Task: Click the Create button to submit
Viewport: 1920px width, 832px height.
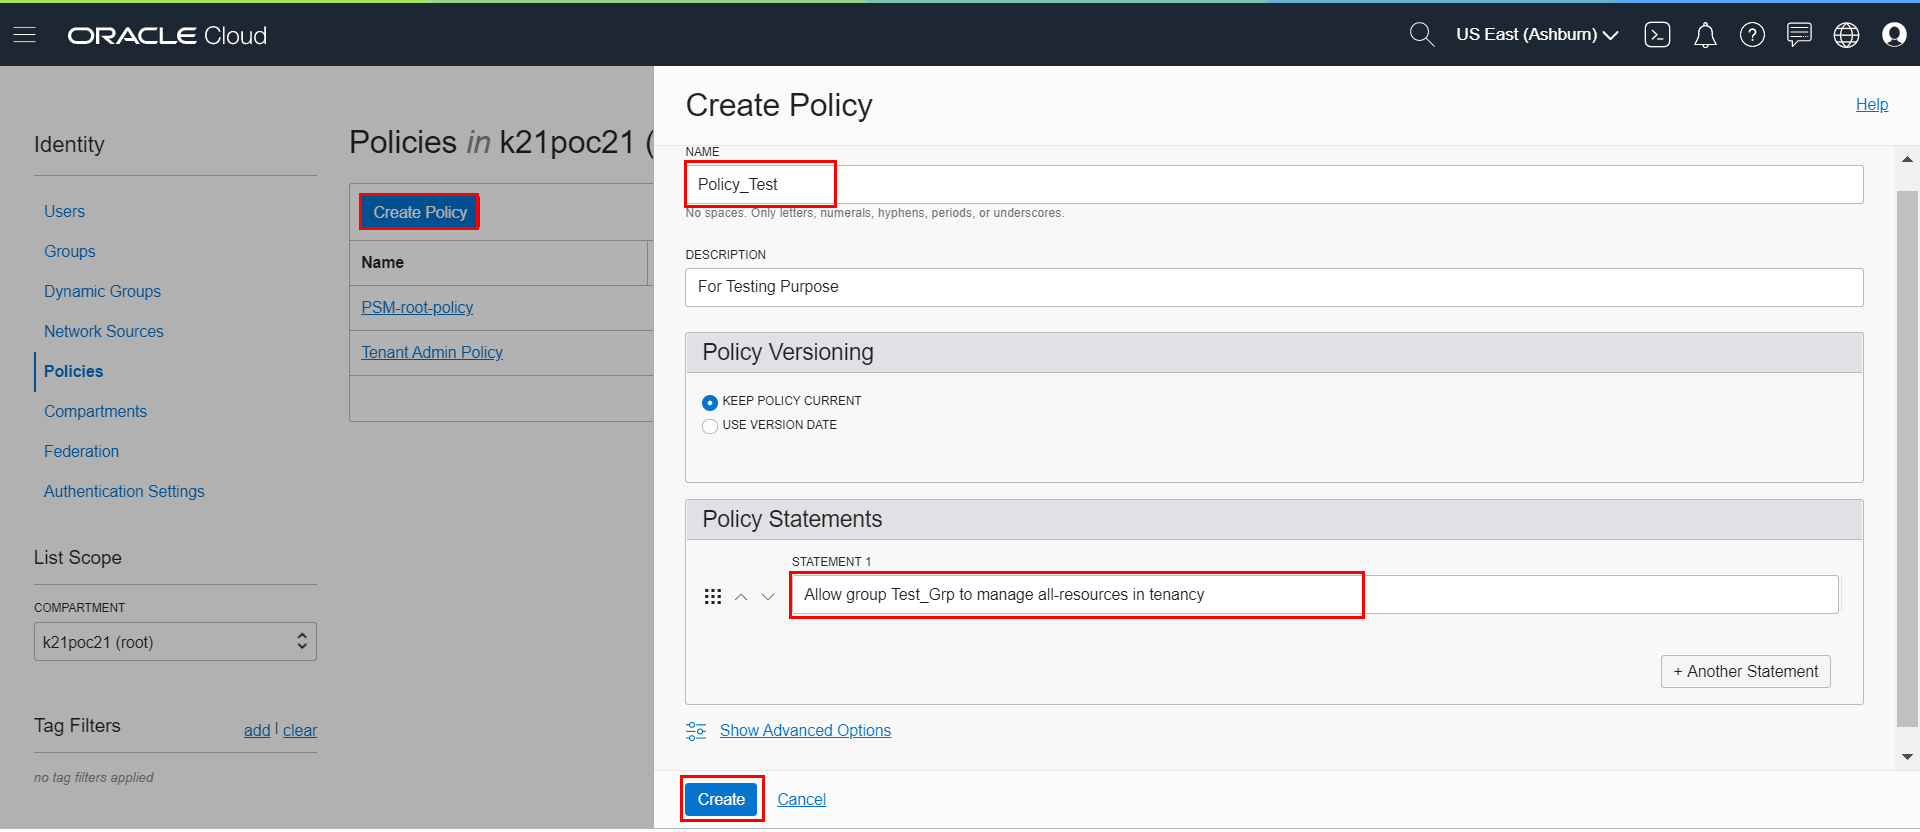Action: [721, 799]
